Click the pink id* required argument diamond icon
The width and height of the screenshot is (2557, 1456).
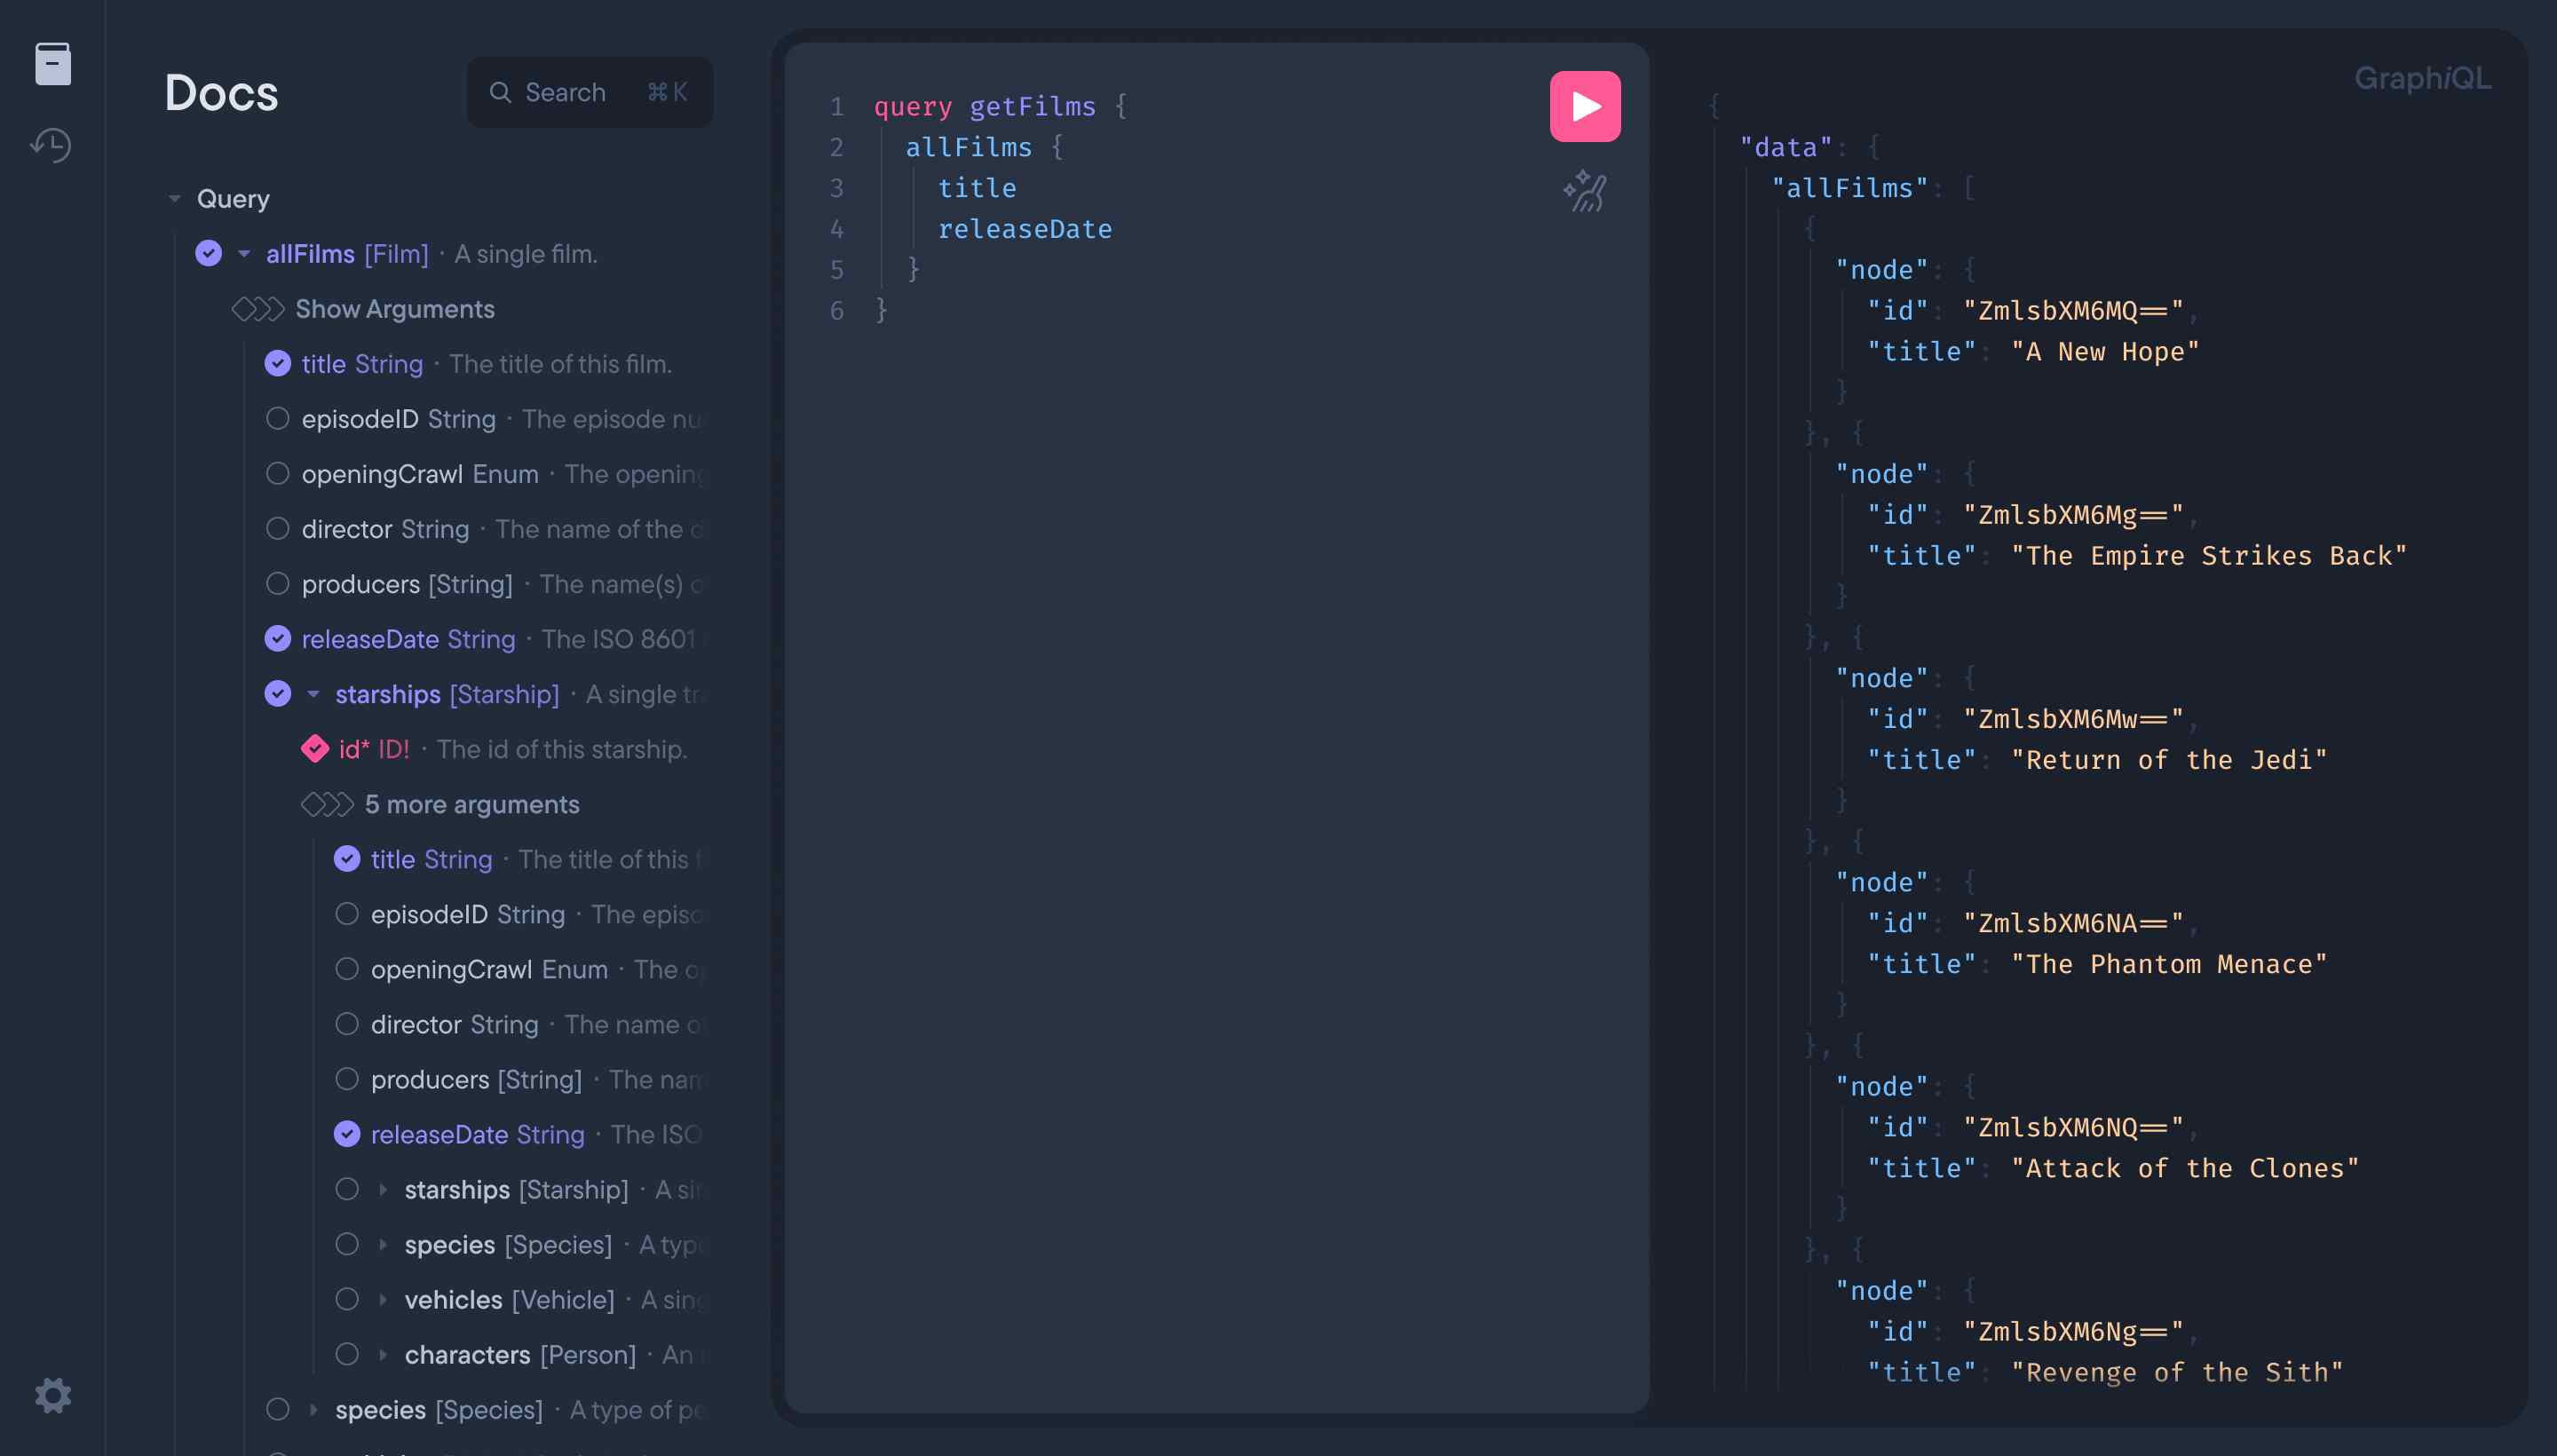(x=315, y=749)
